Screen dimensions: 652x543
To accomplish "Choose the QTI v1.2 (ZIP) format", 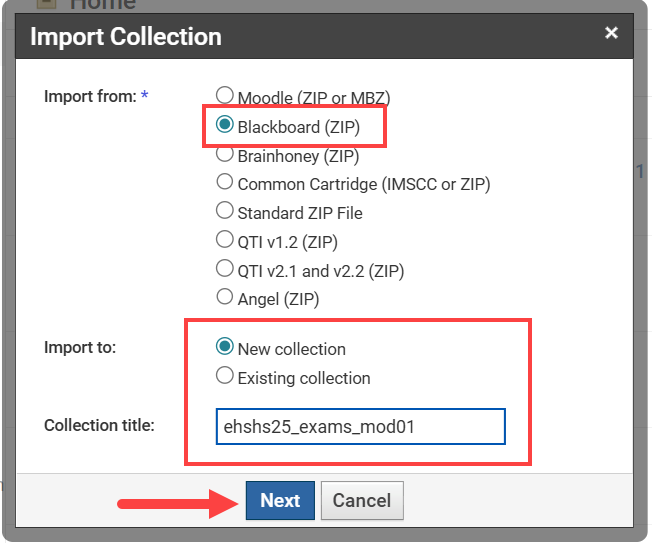I will coord(226,240).
